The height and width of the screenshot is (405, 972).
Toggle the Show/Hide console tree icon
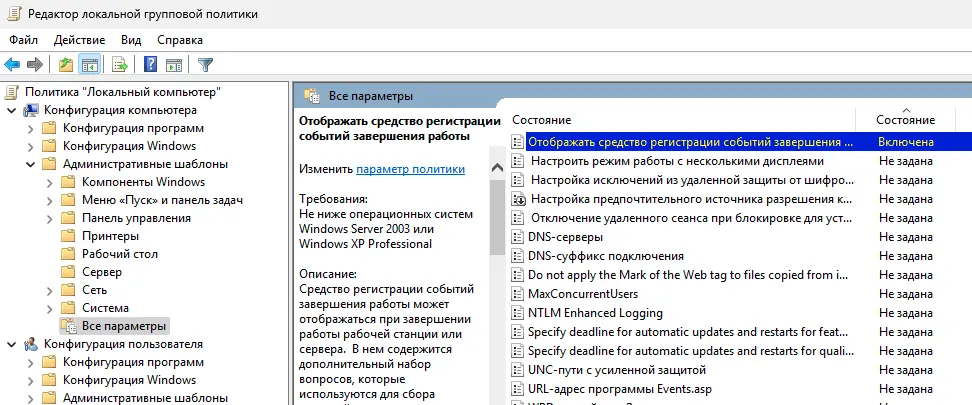click(90, 65)
